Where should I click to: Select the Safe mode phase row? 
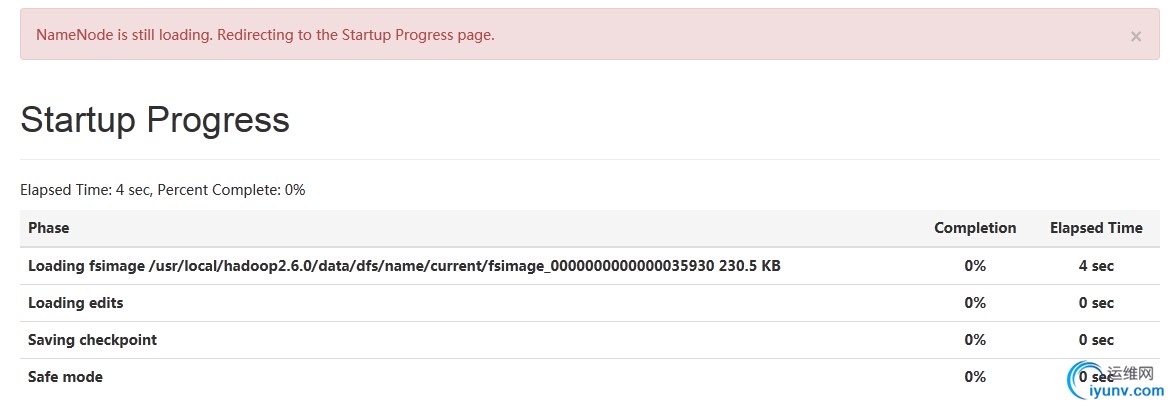tap(590, 377)
